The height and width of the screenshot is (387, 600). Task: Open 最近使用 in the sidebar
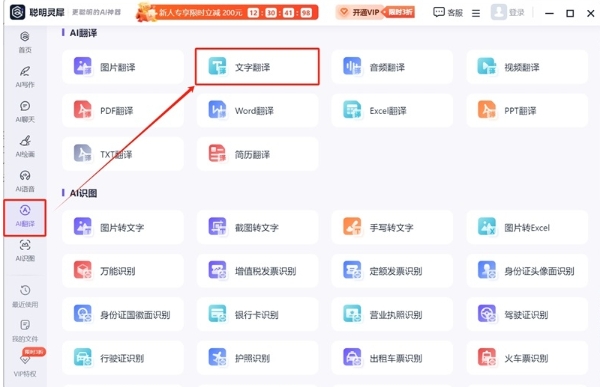tap(25, 296)
